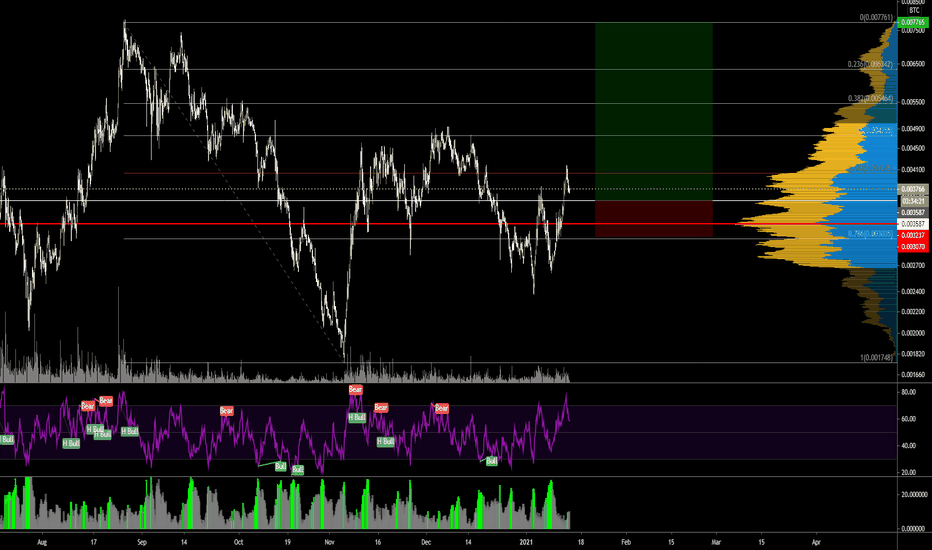Click the 19 date on time axis
The width and height of the screenshot is (932, 550).
pos(287,542)
